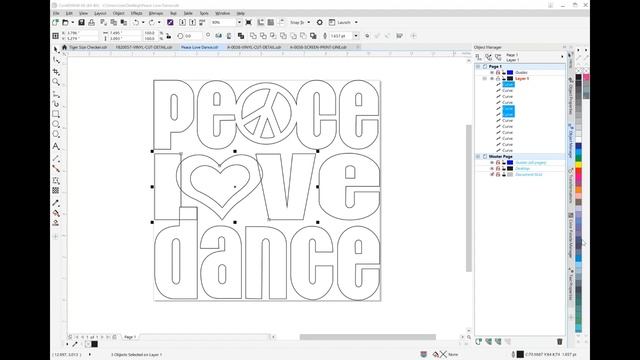
Task: Collapse the Layer 1 tree node
Action: (x=484, y=78)
